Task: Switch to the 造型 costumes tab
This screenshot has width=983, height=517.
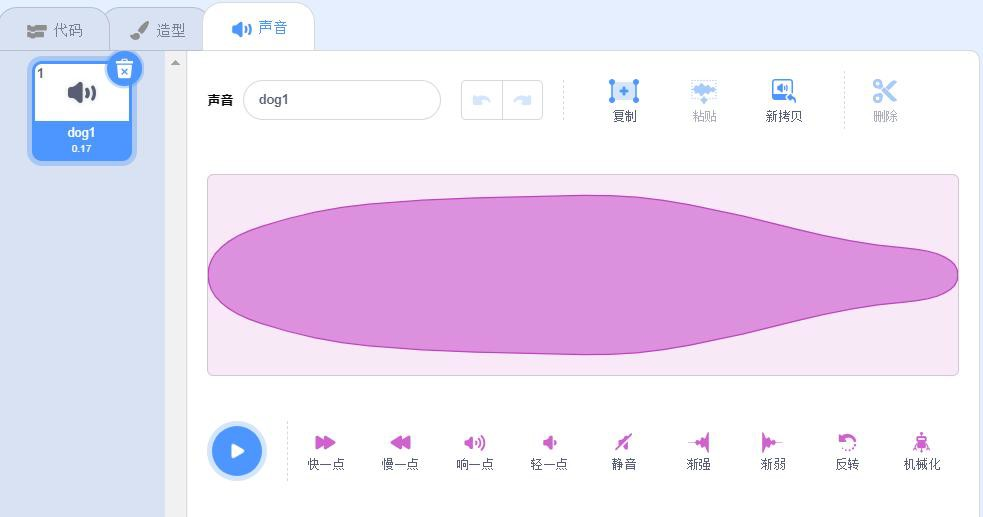Action: [x=157, y=30]
